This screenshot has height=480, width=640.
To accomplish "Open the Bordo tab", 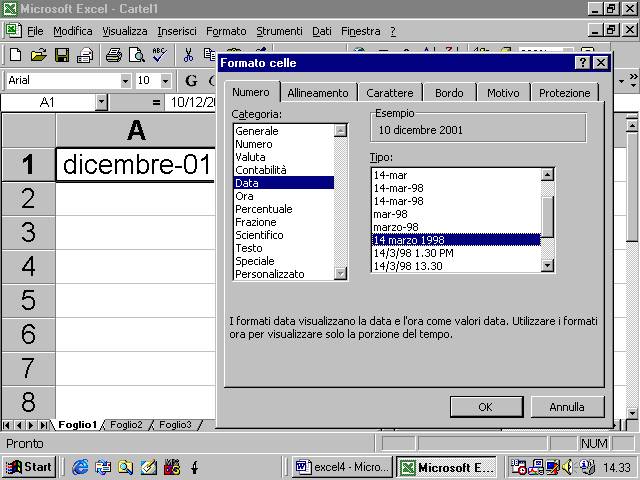I will (449, 93).
